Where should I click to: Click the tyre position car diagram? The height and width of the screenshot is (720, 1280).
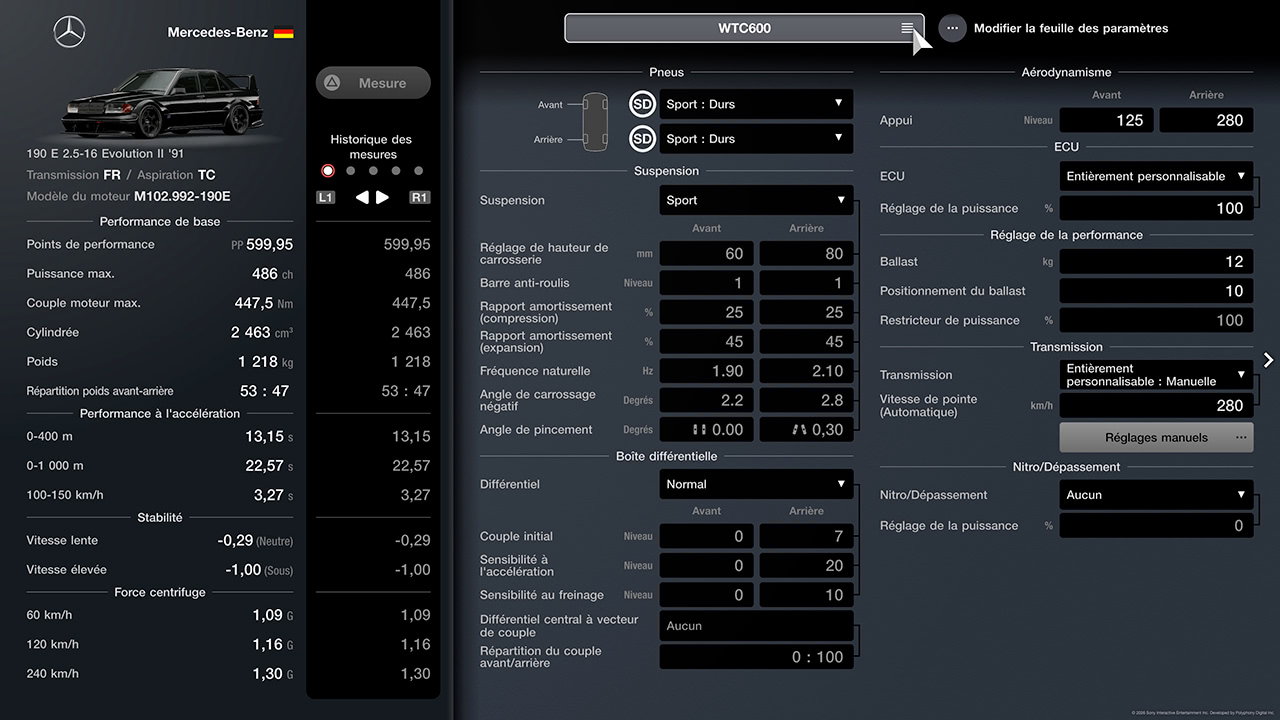[595, 121]
